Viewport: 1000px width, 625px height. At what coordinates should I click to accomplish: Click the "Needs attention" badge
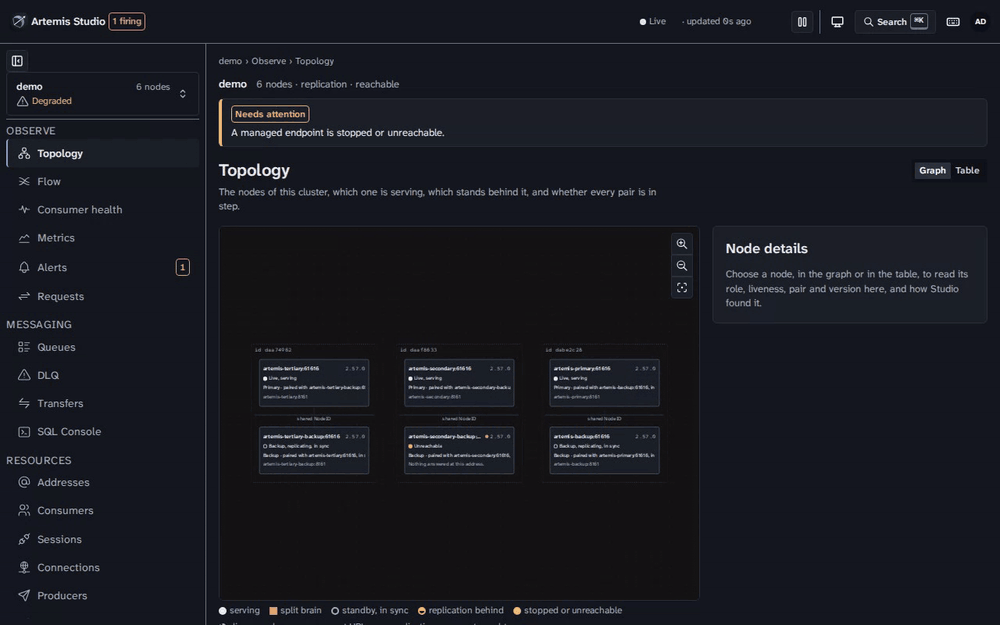270,114
